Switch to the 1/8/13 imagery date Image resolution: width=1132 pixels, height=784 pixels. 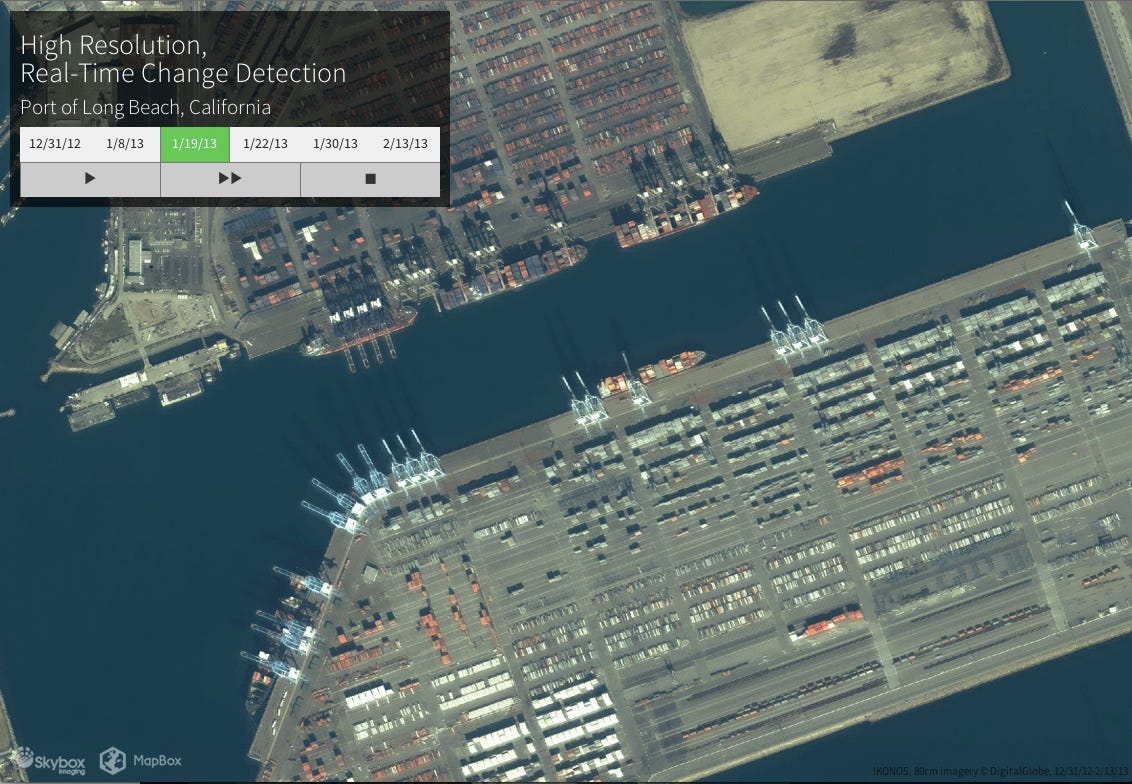click(x=124, y=143)
